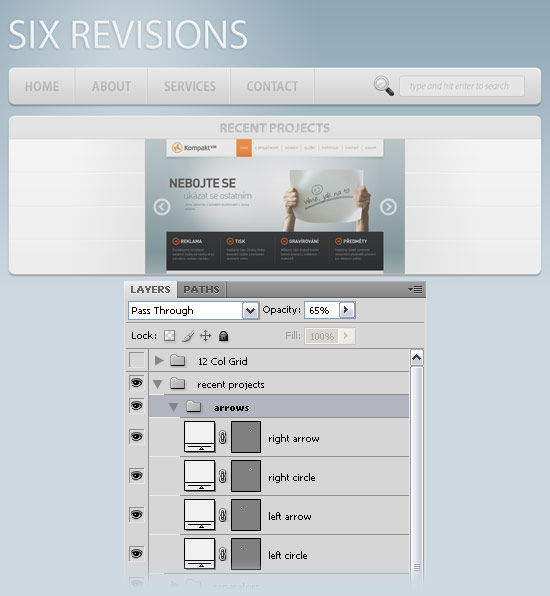Screen dimensions: 550x596
Task: Switch to the Paths tab
Action: (x=201, y=290)
